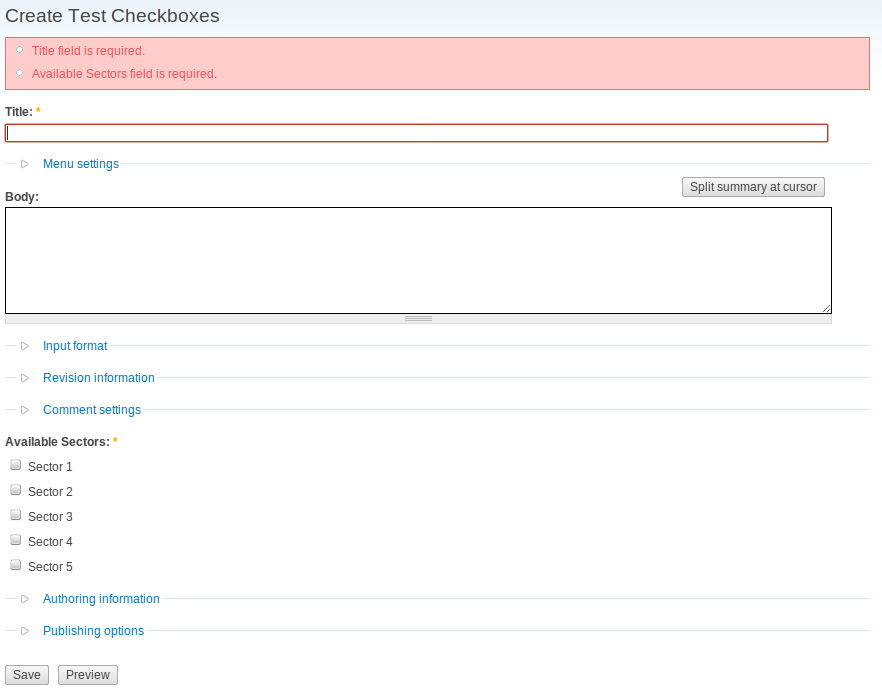Click inside the Title text field
The height and width of the screenshot is (696, 882).
coord(417,132)
